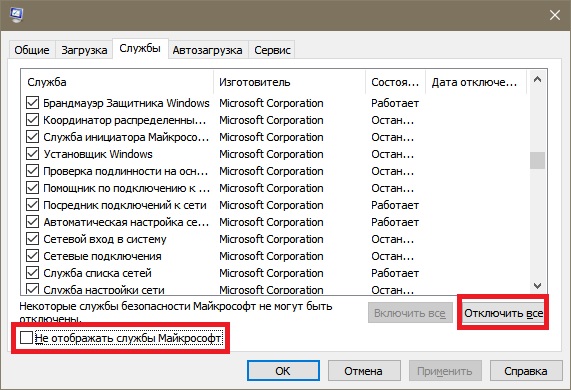Uncheck Помощник по подключению checkbox
571x390 pixels.
click(x=32, y=188)
